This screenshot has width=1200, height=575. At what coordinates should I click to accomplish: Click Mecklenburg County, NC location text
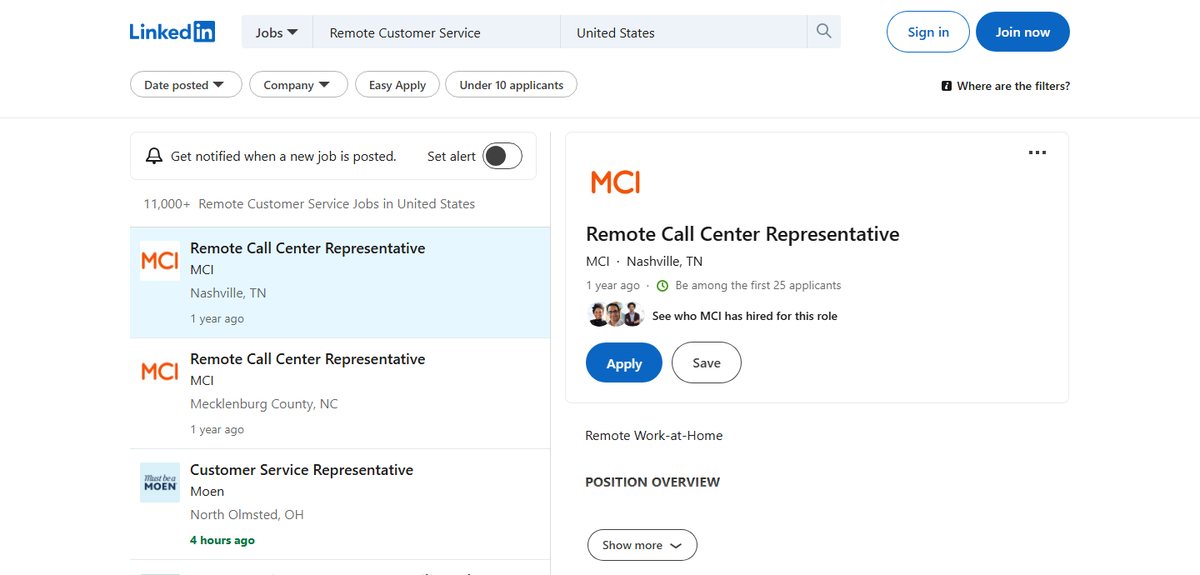pyautogui.click(x=264, y=404)
